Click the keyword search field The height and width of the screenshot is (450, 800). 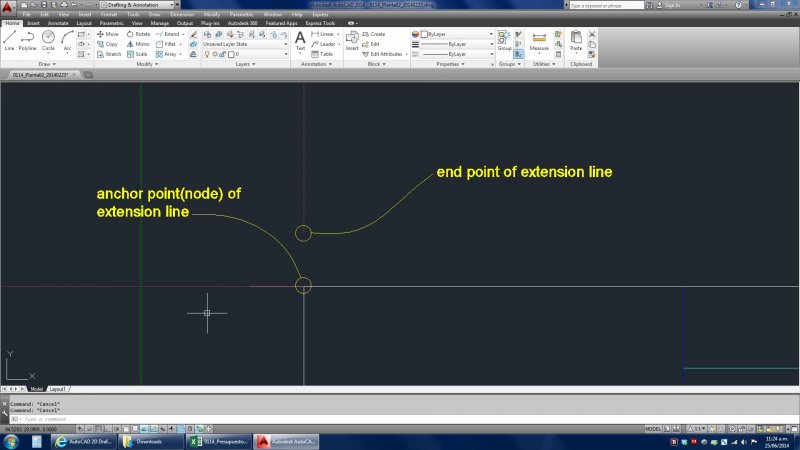tap(606, 5)
